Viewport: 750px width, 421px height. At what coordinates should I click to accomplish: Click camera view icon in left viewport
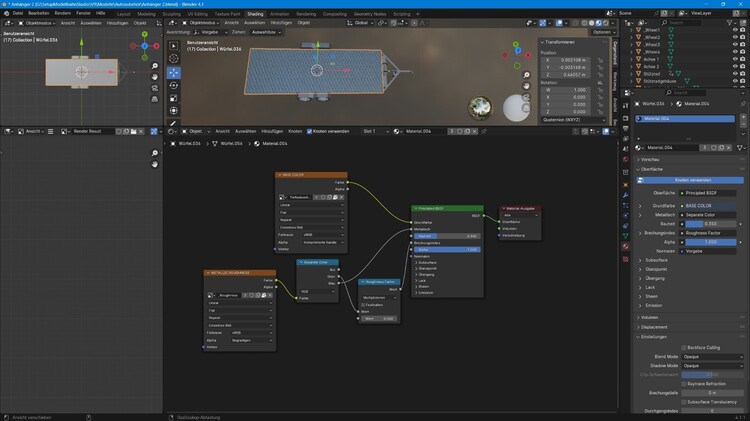click(154, 88)
